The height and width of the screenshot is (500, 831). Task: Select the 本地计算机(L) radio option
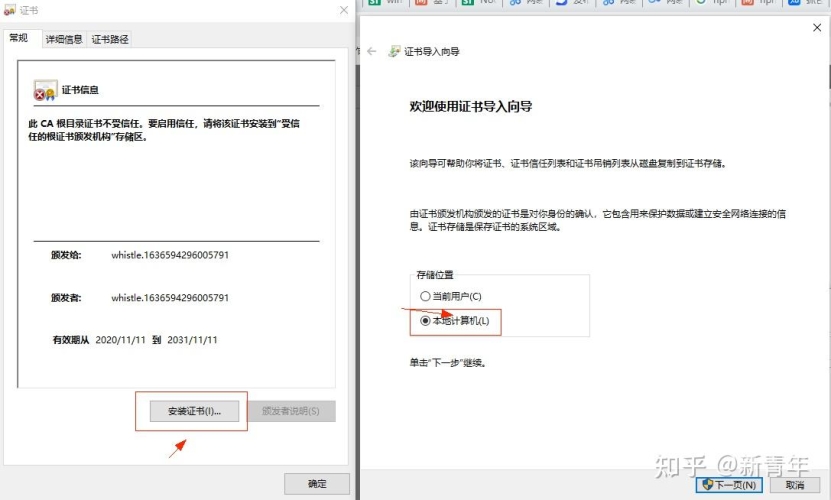tap(455, 321)
